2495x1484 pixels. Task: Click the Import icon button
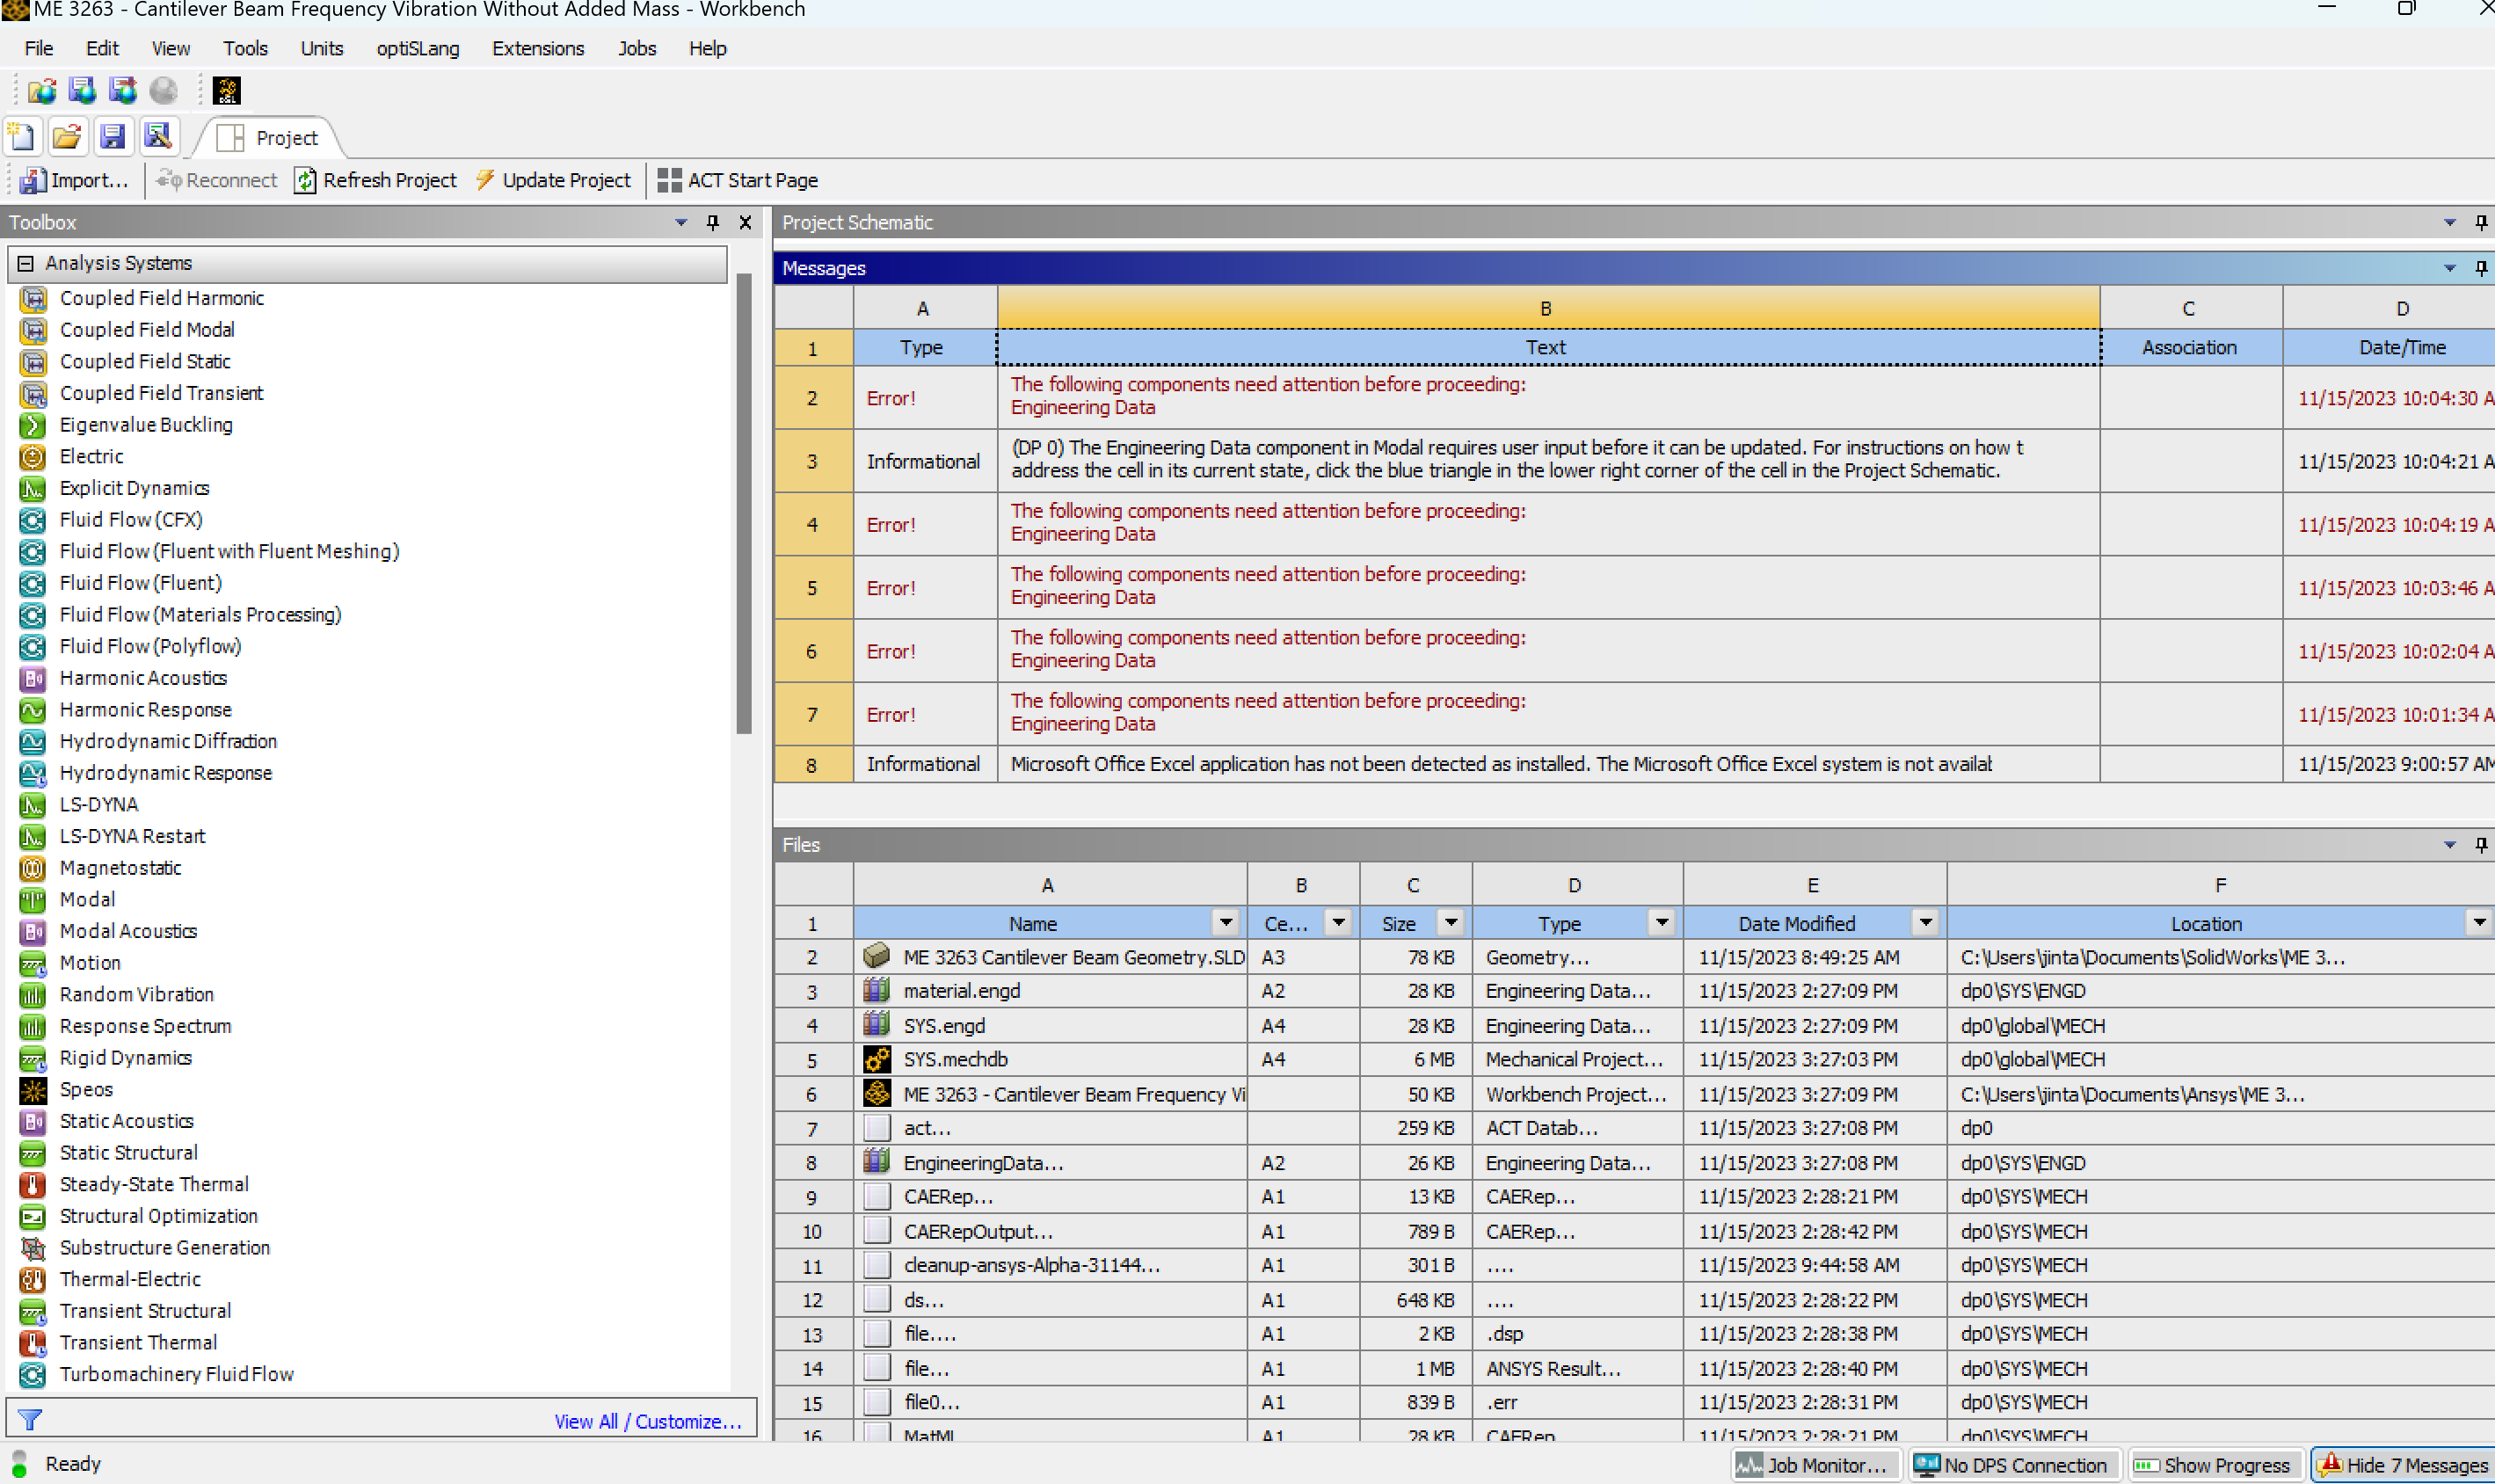[74, 180]
